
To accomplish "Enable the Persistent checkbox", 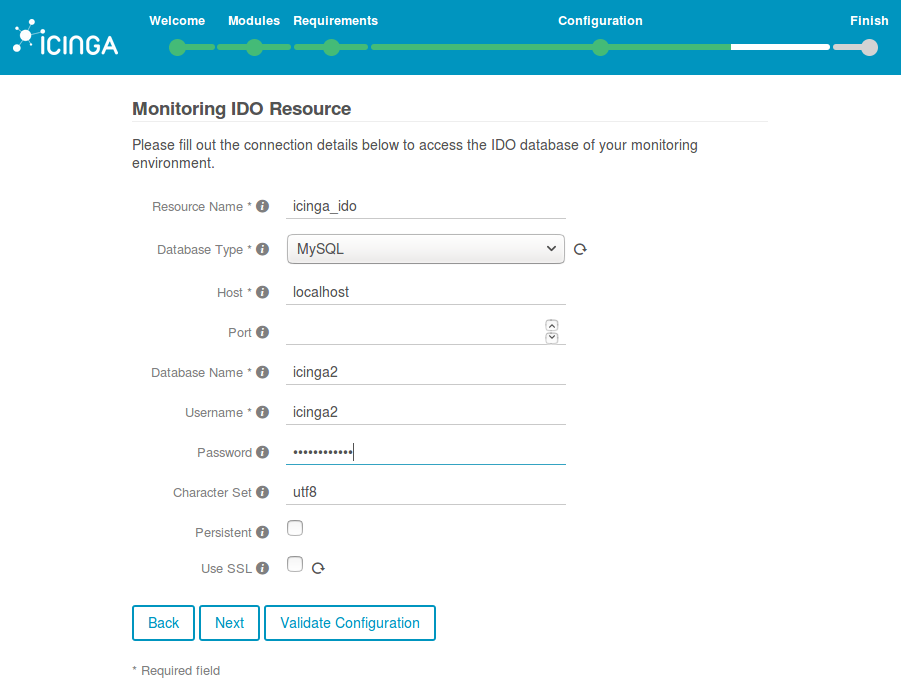I will (x=295, y=528).
